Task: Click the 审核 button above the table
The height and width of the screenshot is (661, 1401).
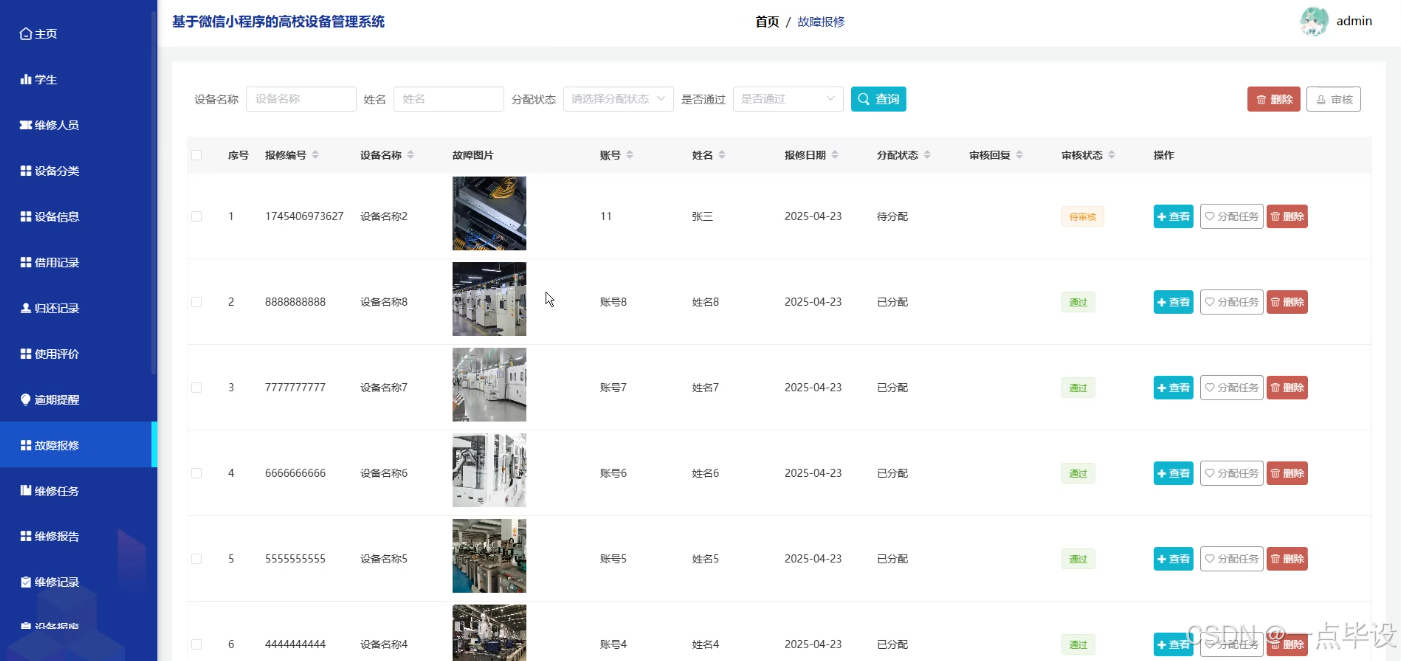Action: pos(1333,99)
